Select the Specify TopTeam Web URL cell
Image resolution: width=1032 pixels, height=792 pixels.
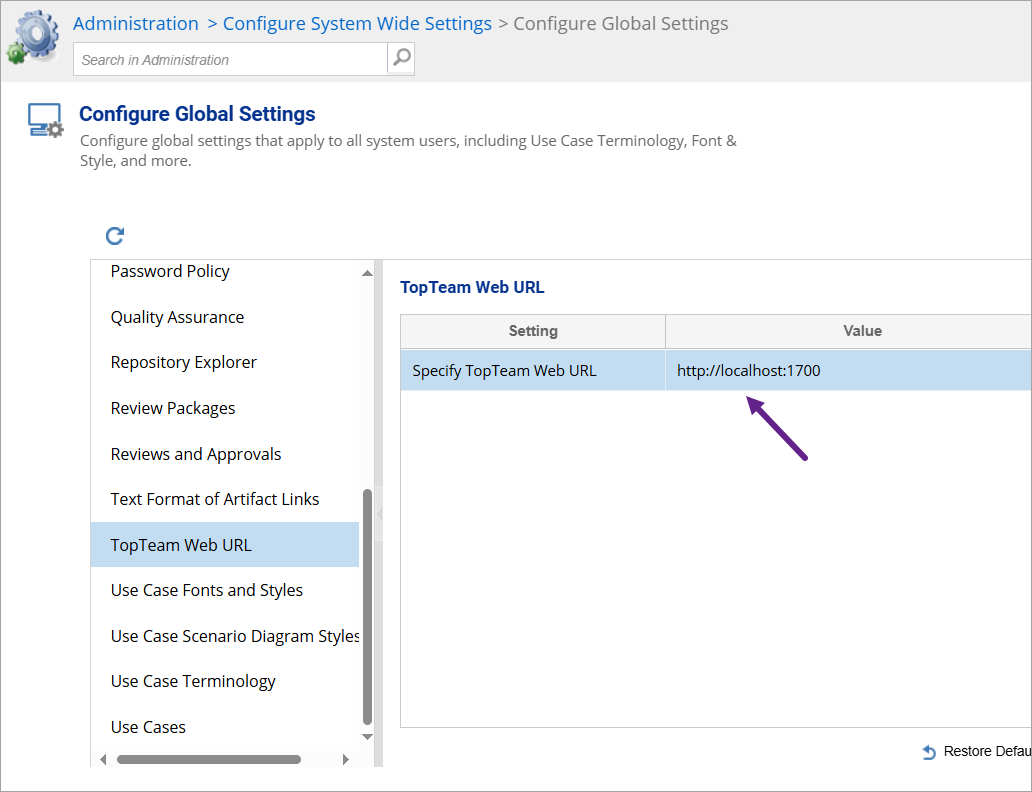[x=533, y=371]
